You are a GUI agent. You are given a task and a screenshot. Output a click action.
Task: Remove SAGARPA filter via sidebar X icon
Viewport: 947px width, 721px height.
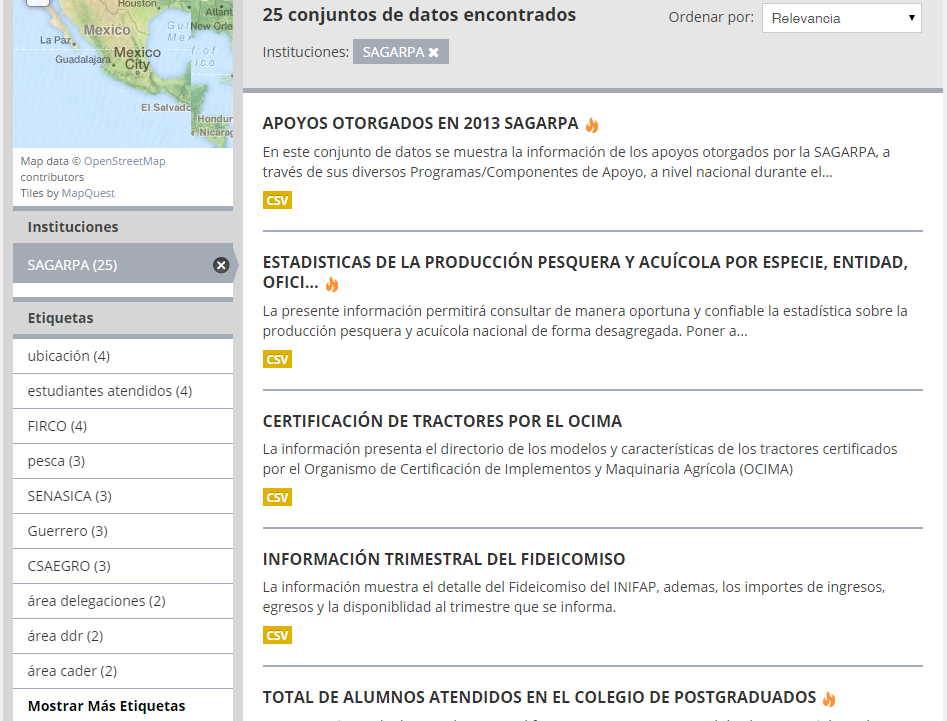(221, 265)
